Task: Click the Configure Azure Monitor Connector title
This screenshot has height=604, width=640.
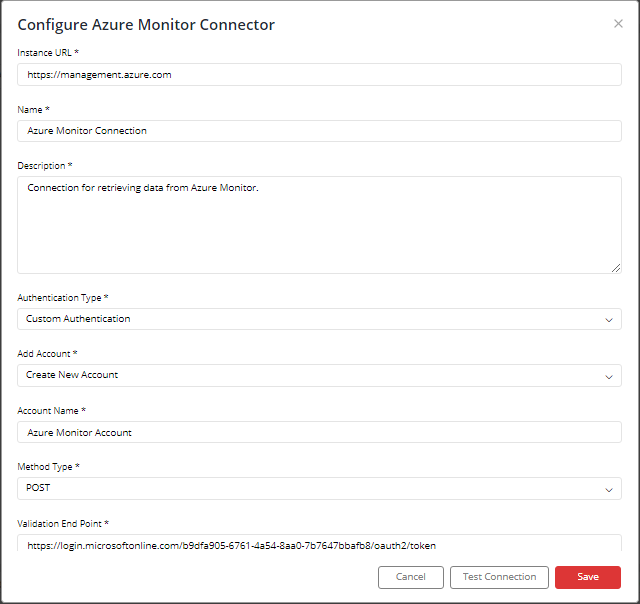Action: click(x=146, y=25)
